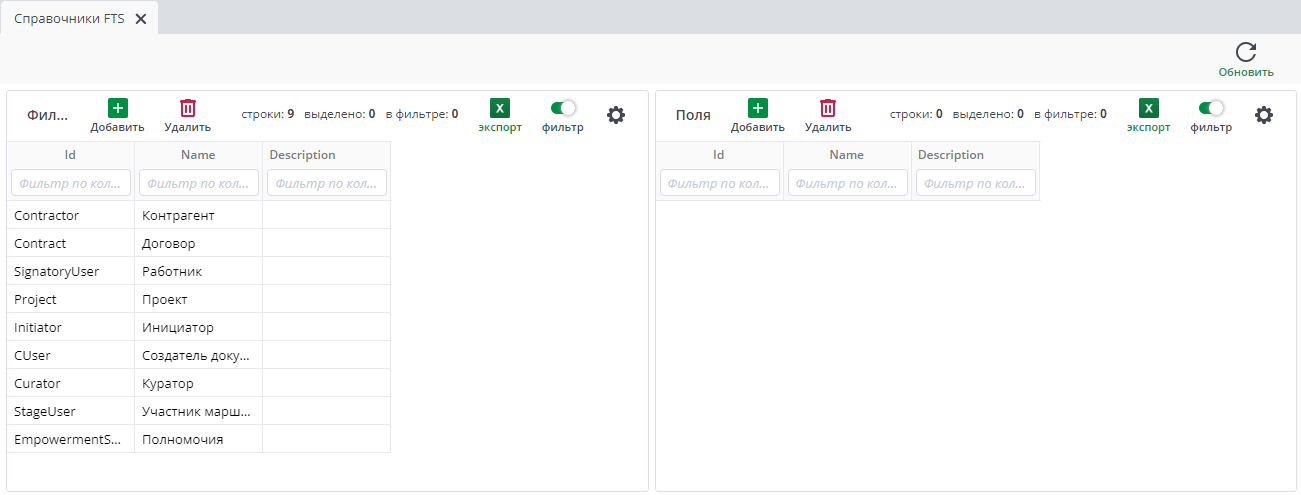
Task: Add a row in the Поля panel
Action: [x=758, y=109]
